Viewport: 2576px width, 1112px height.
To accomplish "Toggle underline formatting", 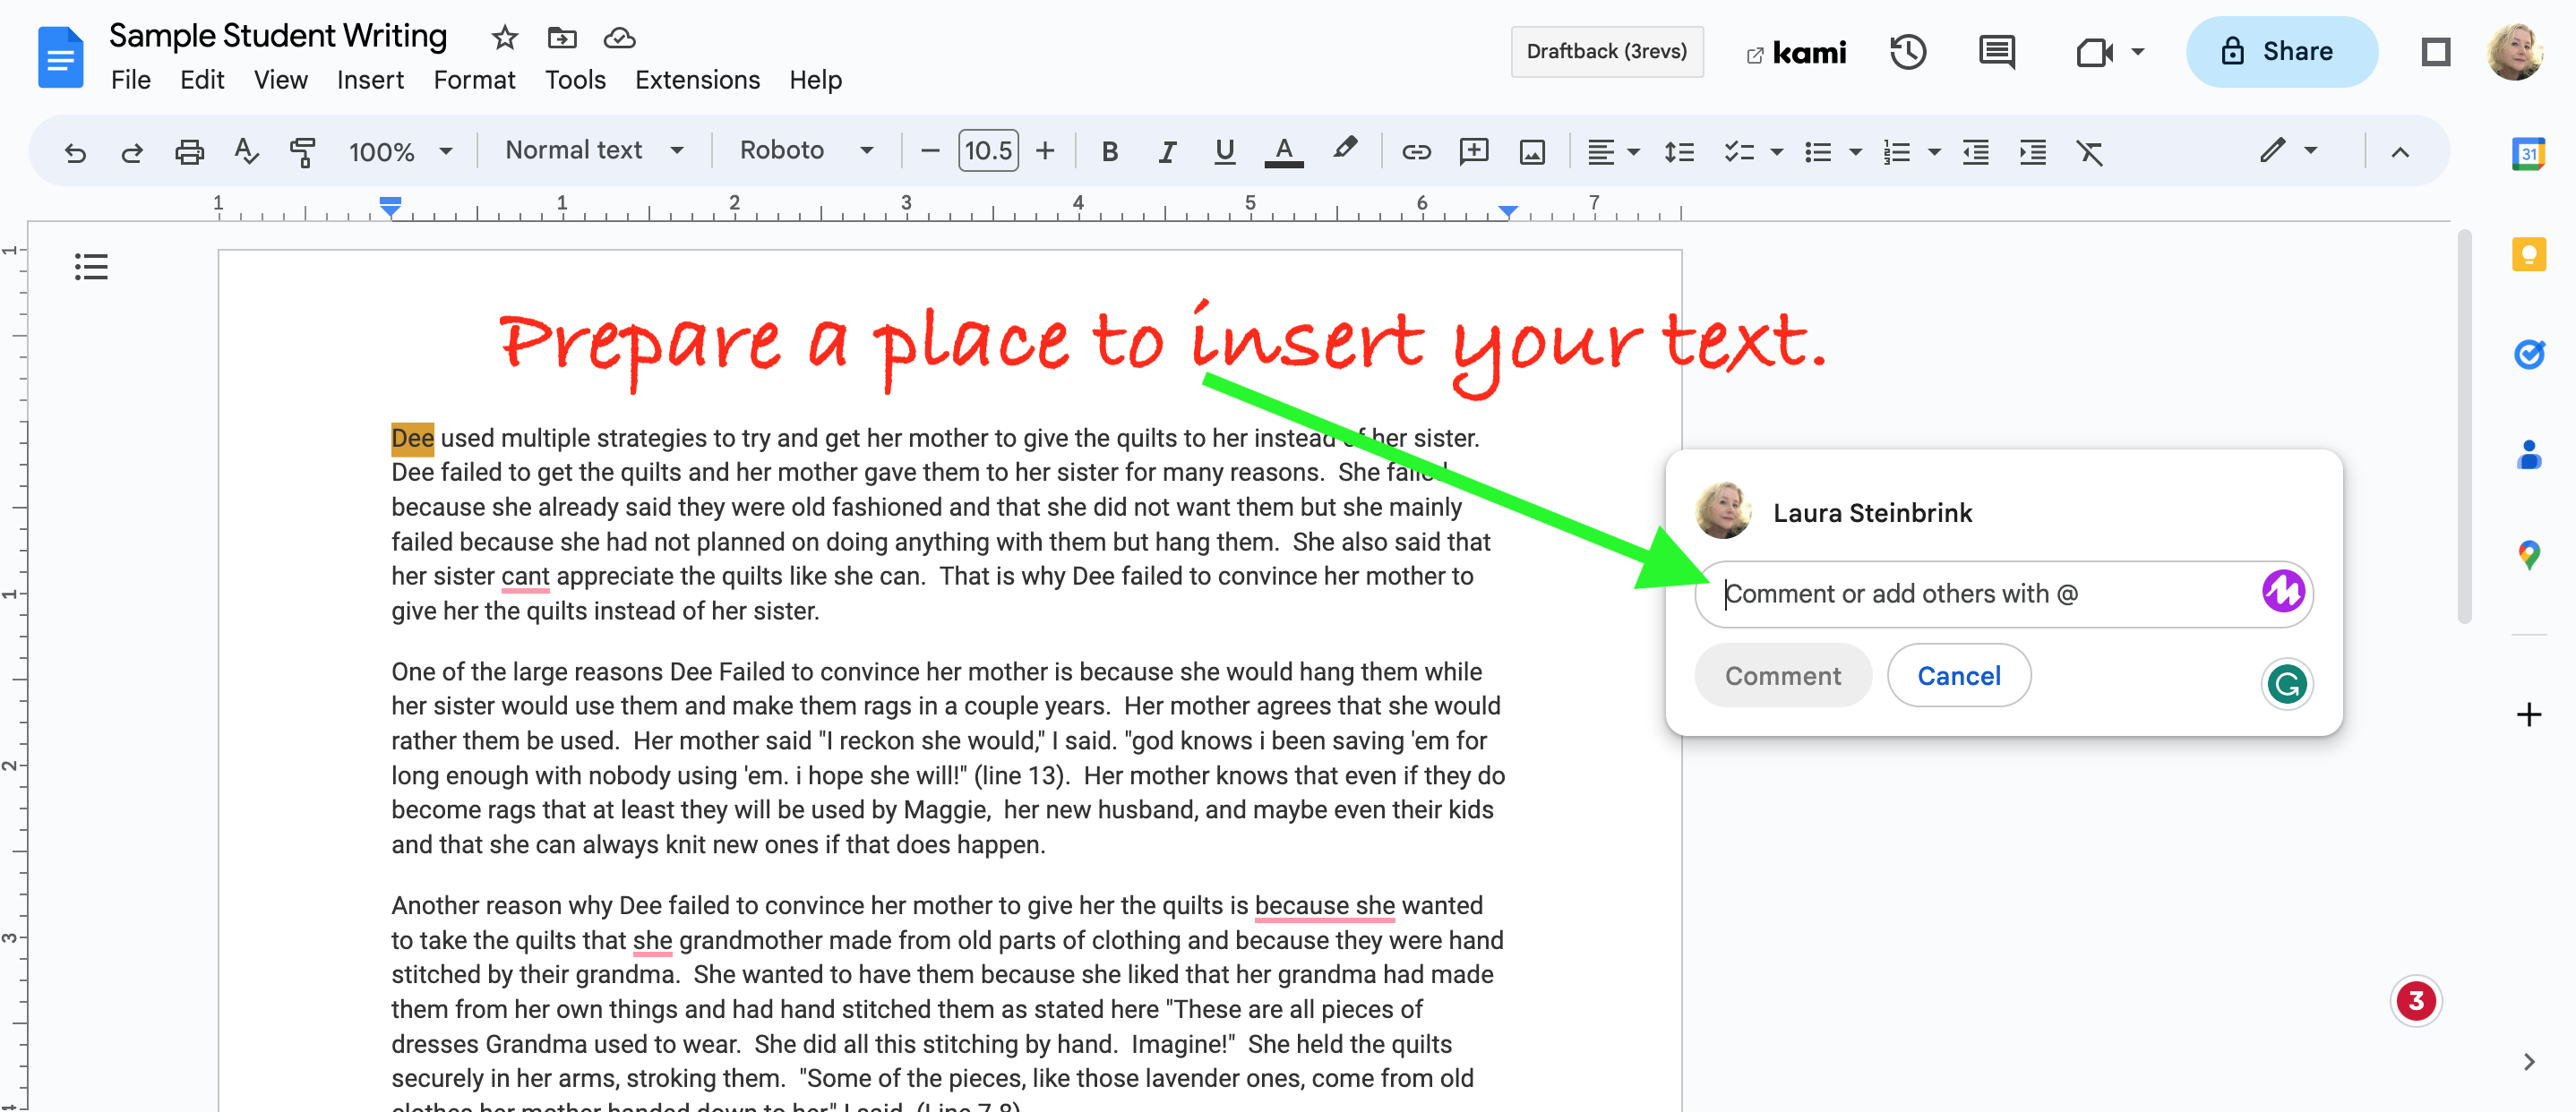I will click(1224, 151).
